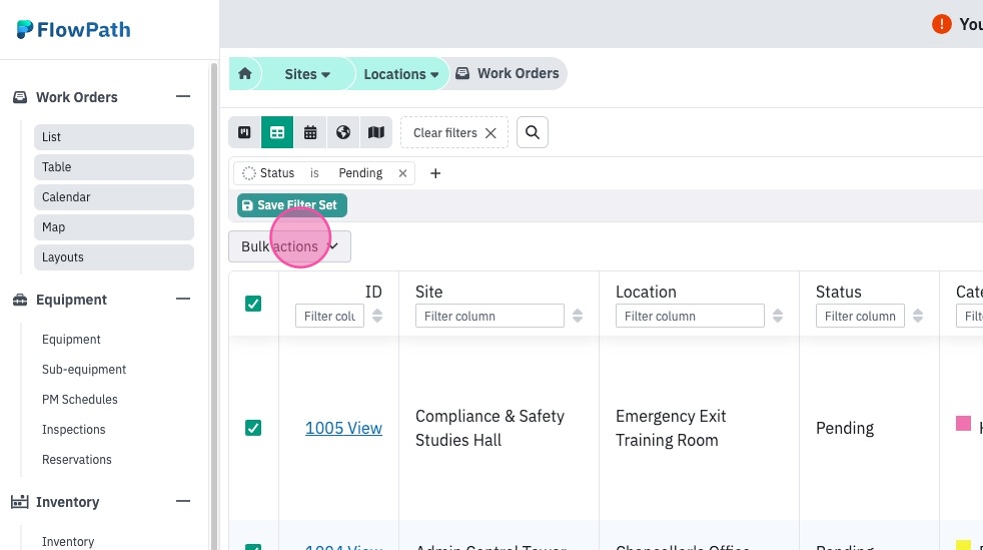Open Inventory sub-item in sidebar
983x550 pixels.
point(68,541)
